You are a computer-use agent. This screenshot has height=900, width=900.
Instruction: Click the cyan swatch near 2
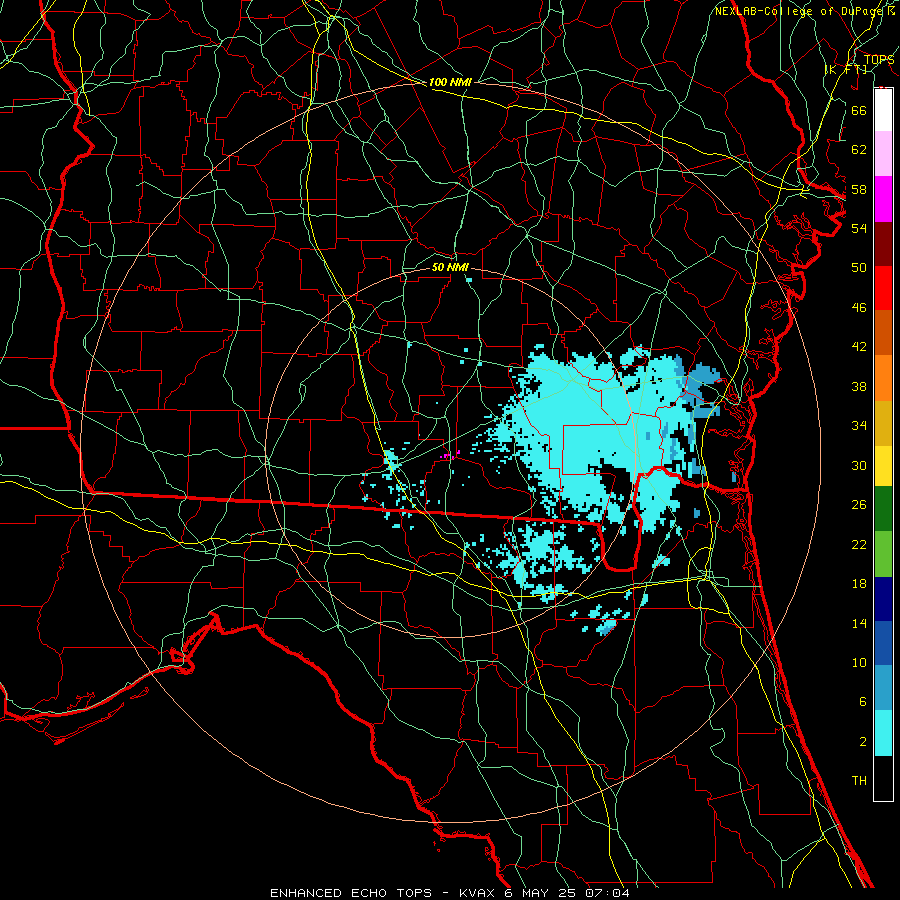pyautogui.click(x=883, y=733)
